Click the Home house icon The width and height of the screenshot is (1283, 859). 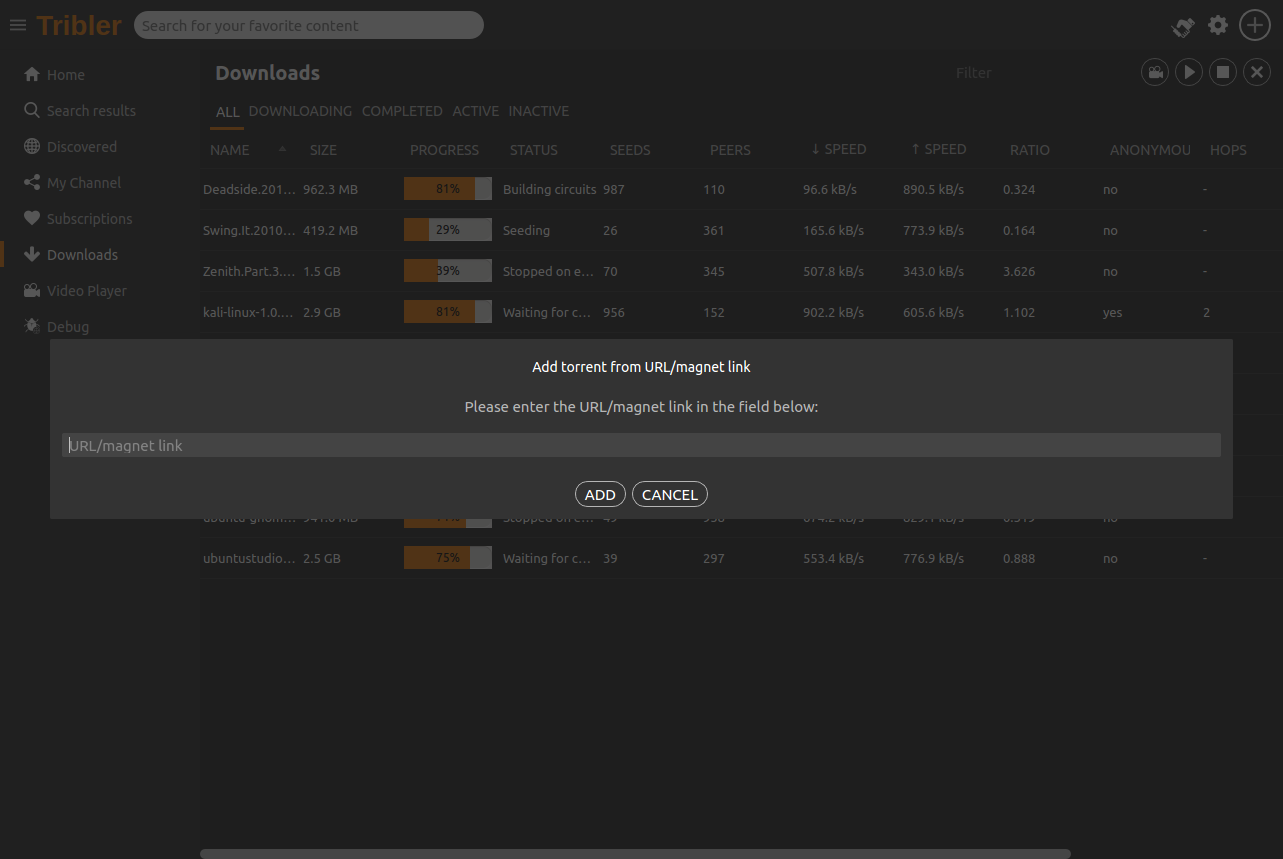point(32,74)
